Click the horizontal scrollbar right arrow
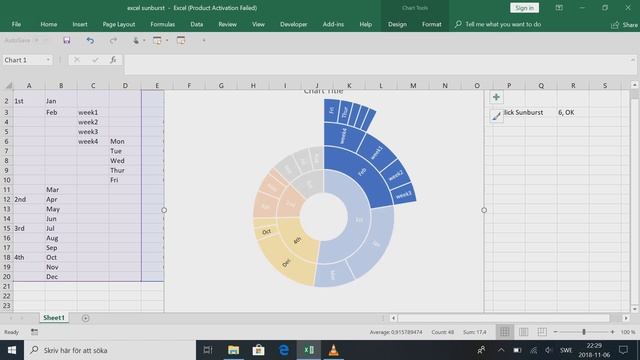Viewport: 640px width, 360px height. click(x=626, y=318)
